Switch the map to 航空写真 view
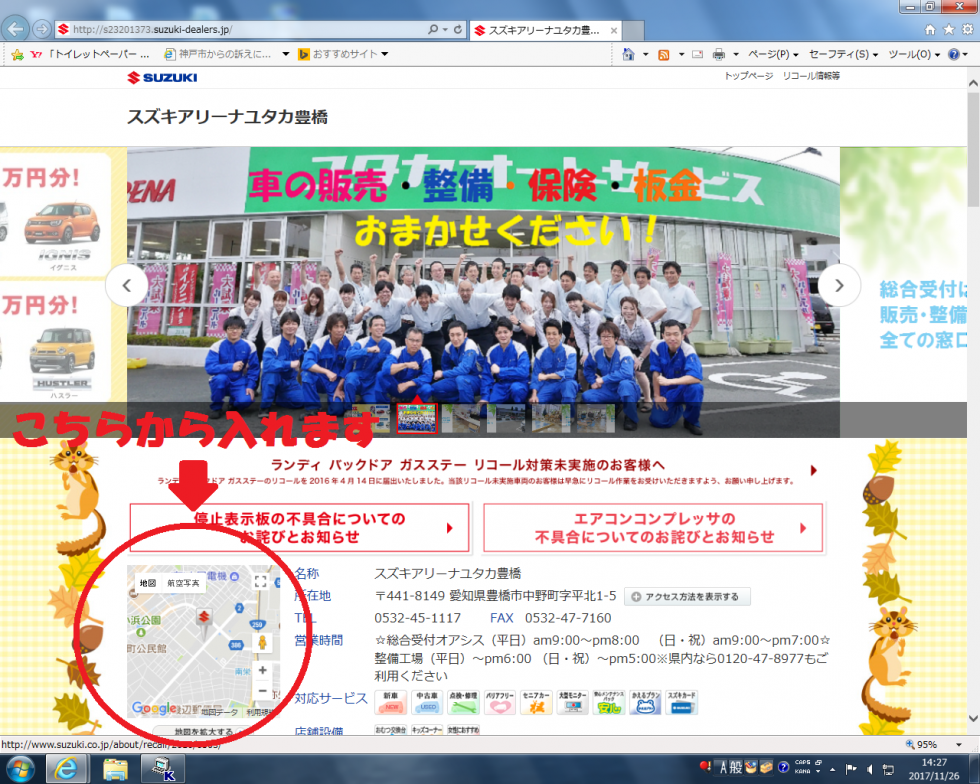Viewport: 980px width, 784px height. [x=183, y=583]
